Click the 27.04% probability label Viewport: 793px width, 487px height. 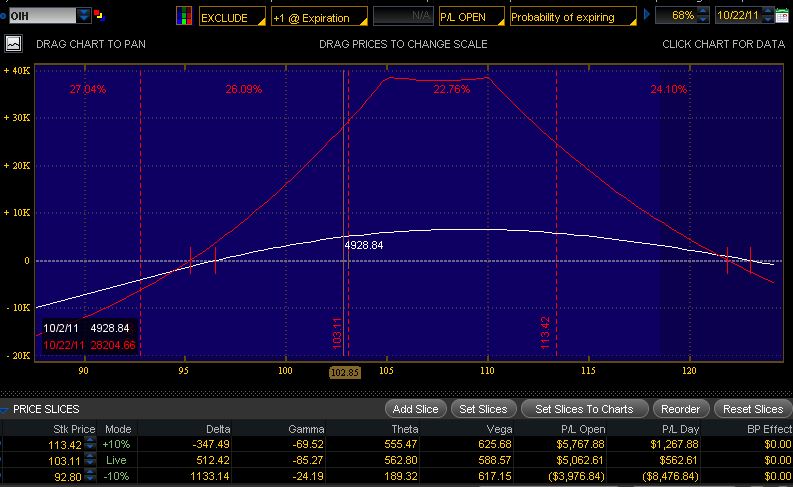pos(88,90)
